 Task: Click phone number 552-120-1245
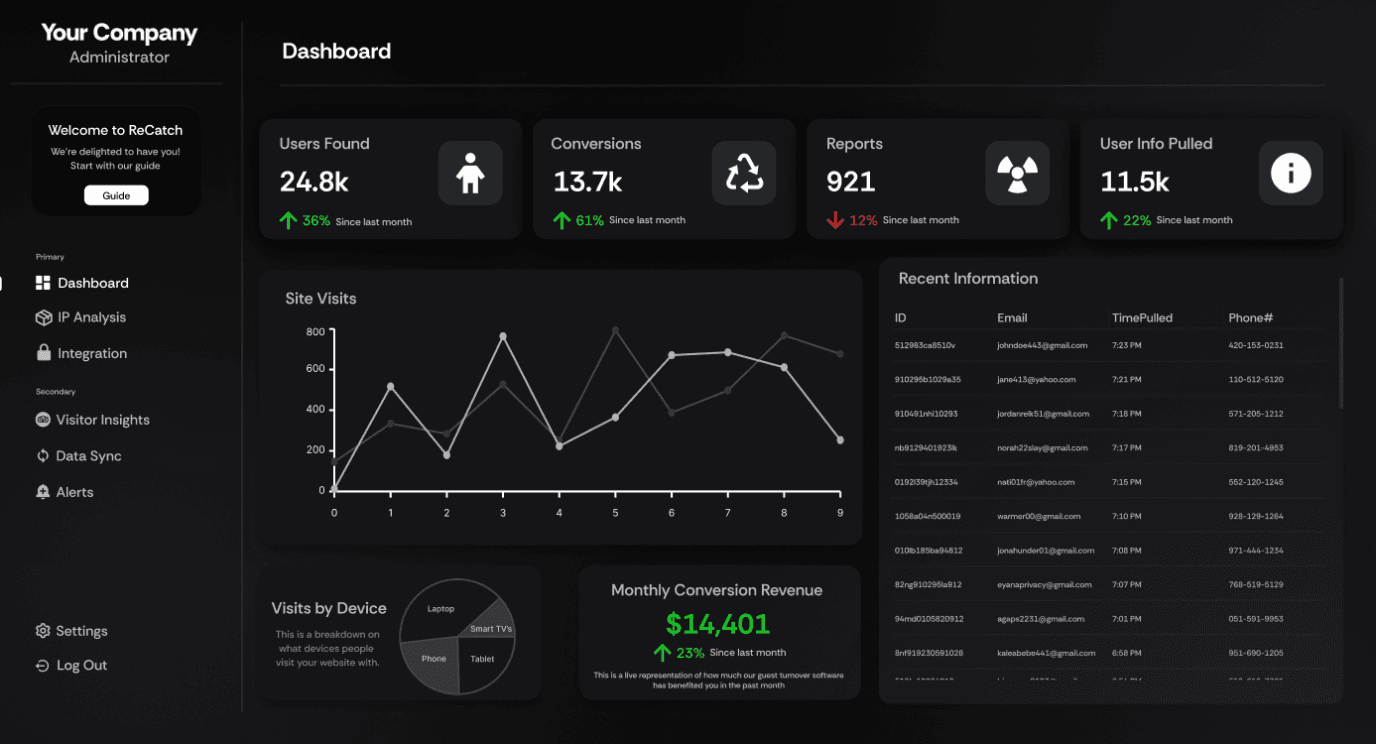pos(1256,482)
